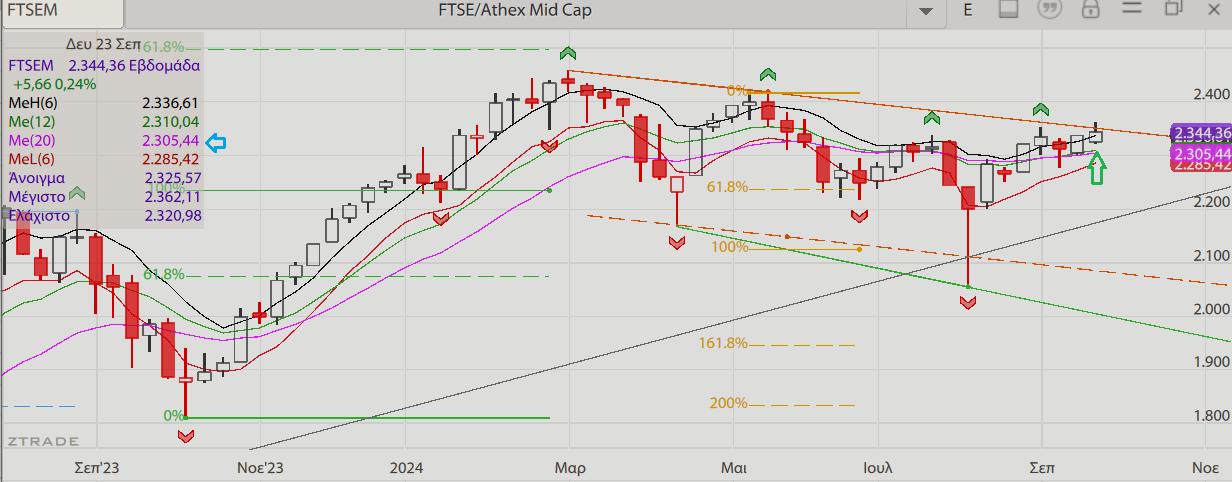
Task: Select the MeH(6) indicator legend row
Action: [x=104, y=103]
